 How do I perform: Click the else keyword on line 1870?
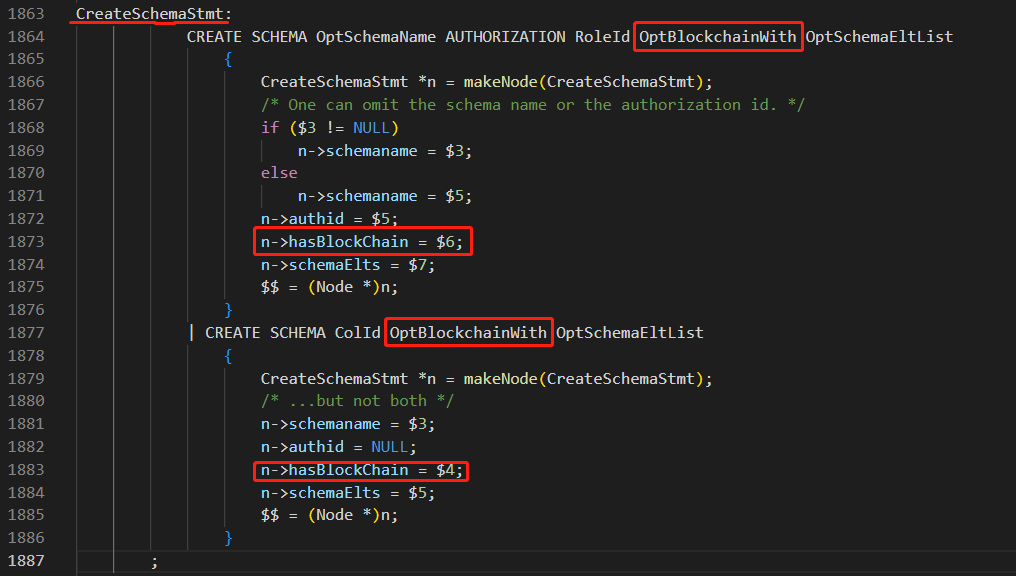coord(279,173)
